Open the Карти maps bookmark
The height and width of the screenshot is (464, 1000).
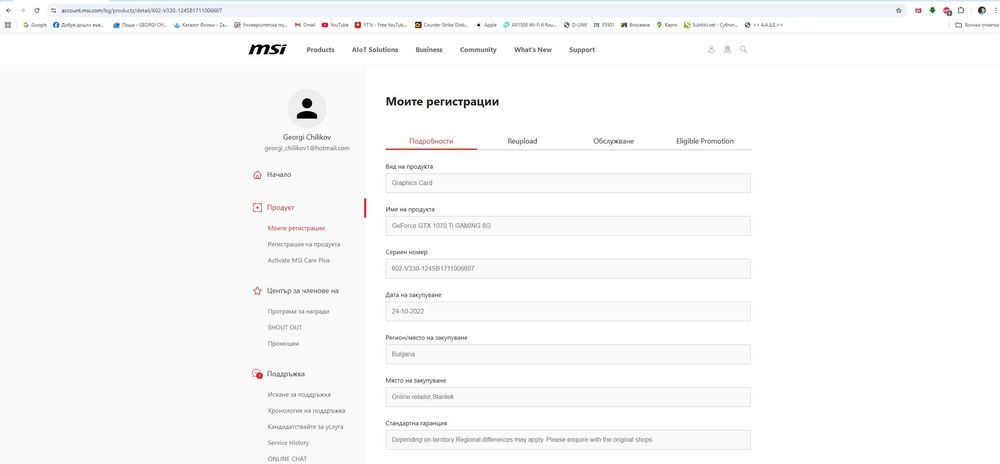pyautogui.click(x=666, y=25)
